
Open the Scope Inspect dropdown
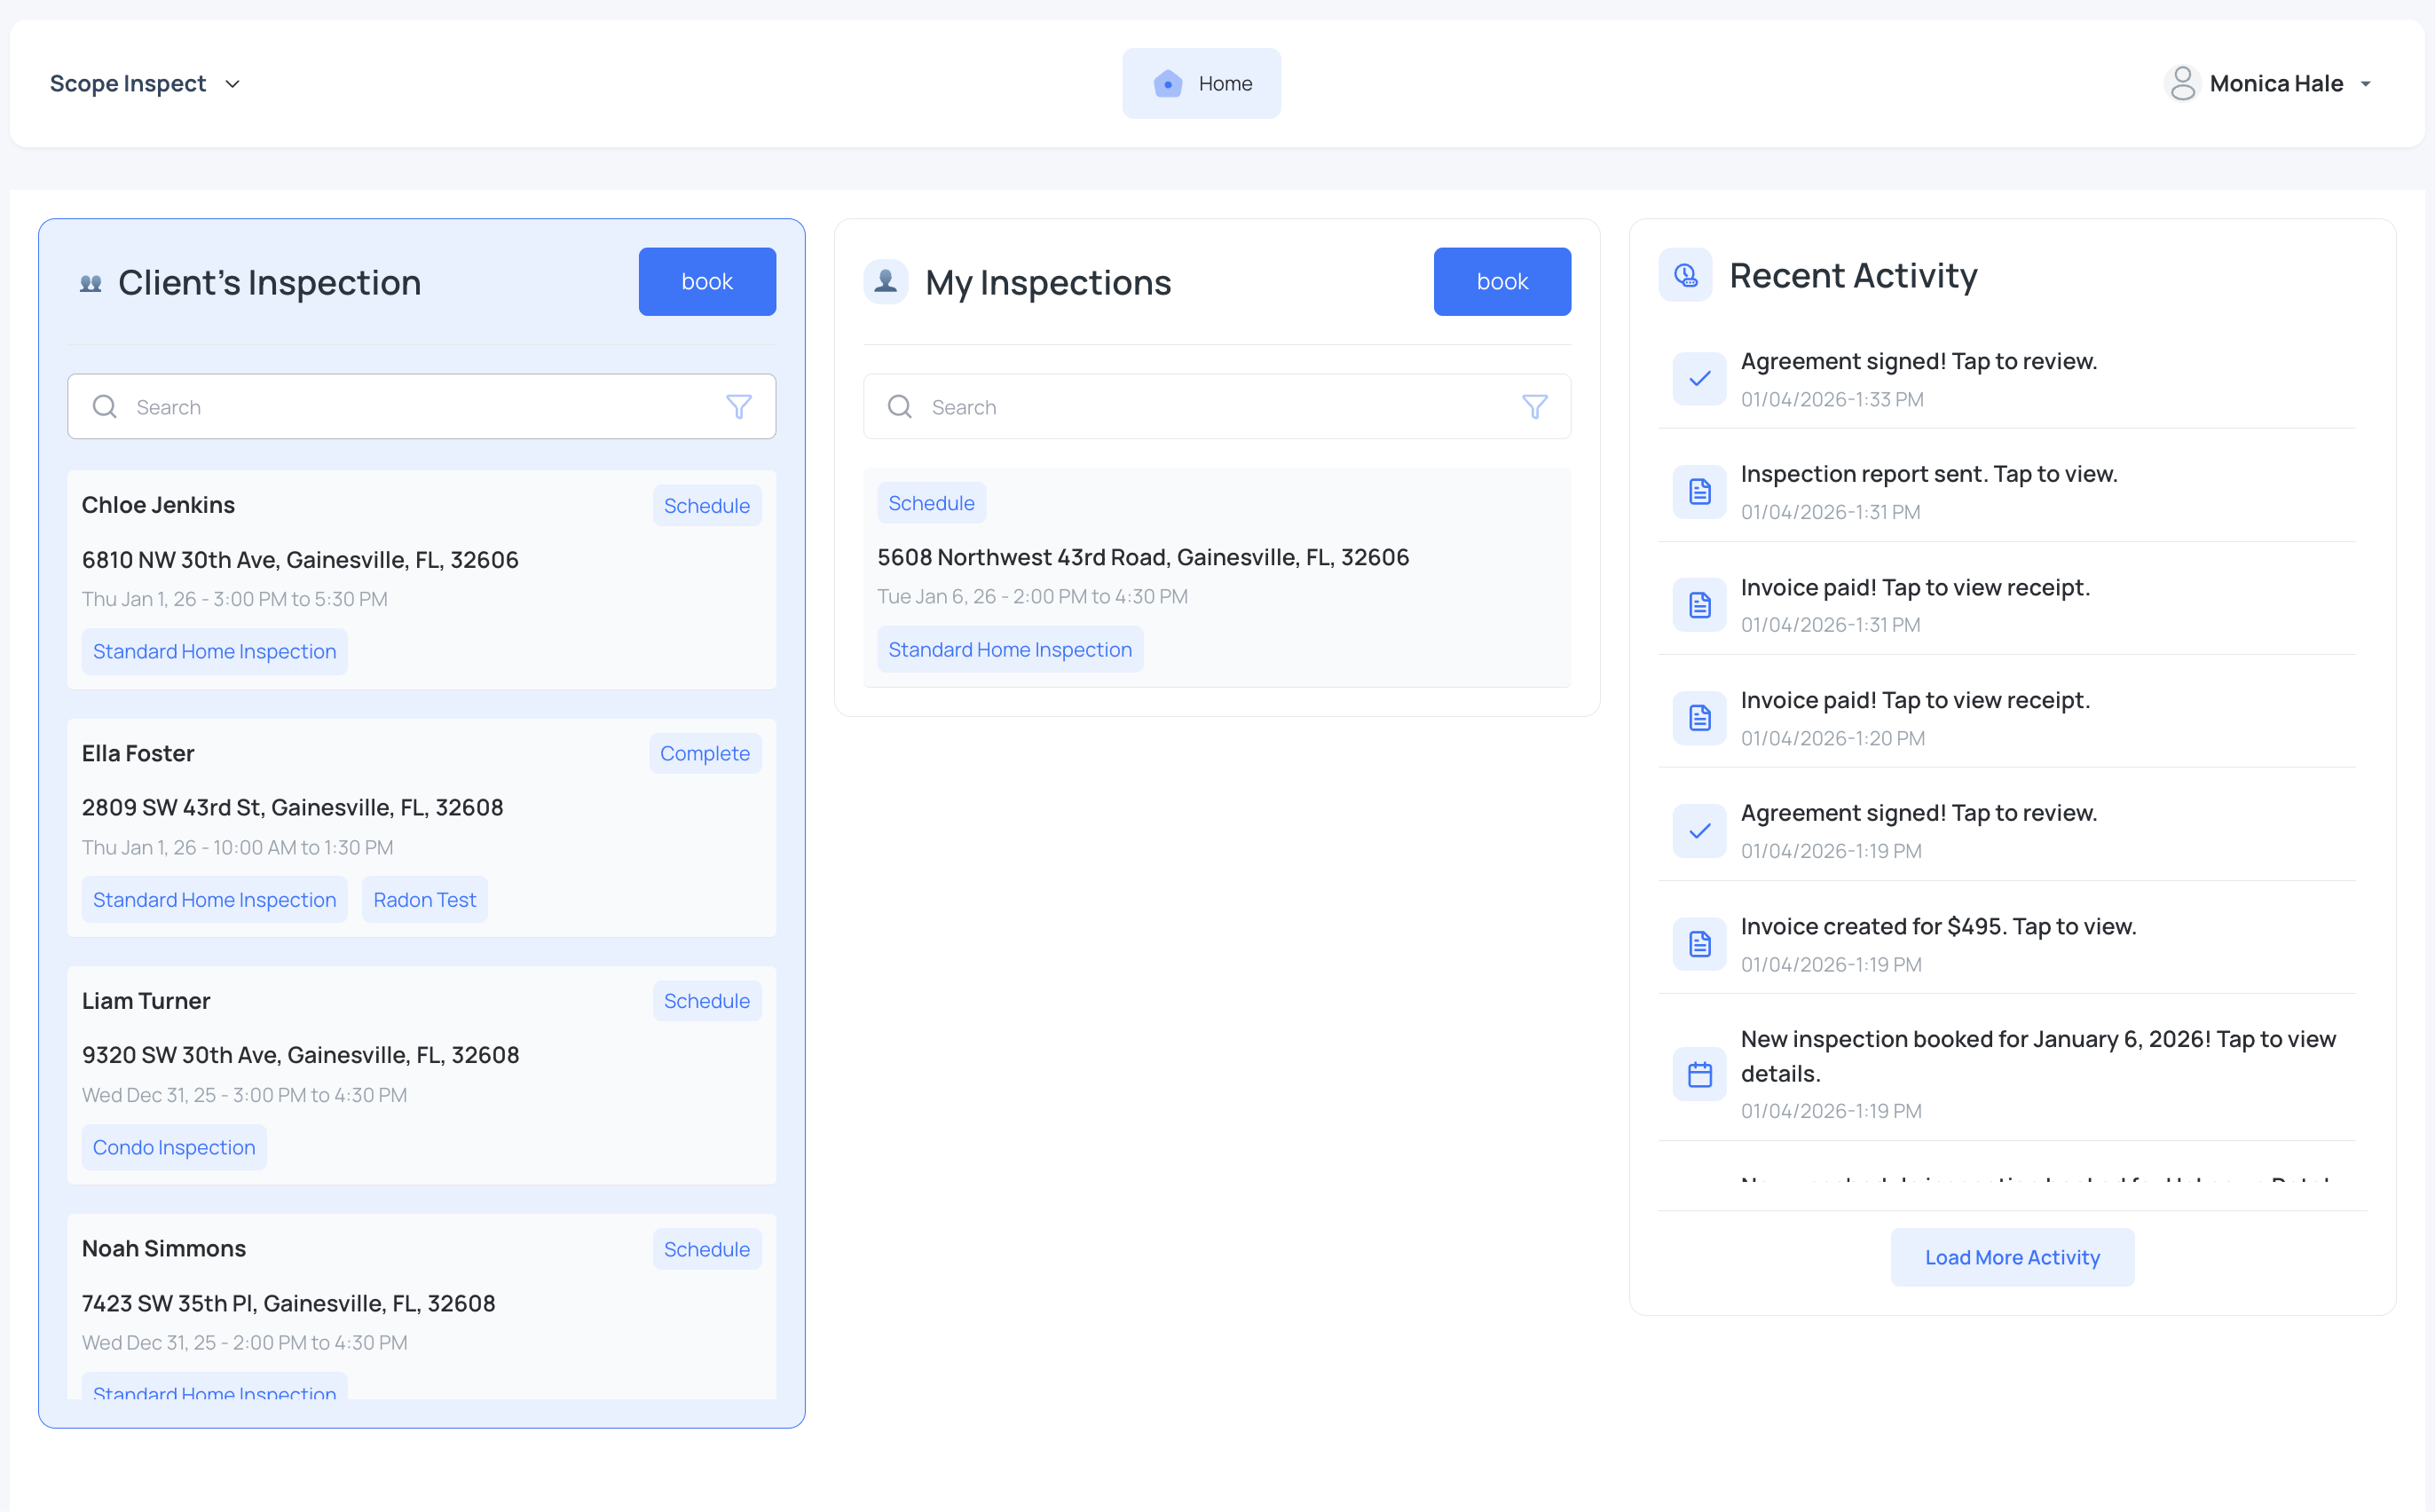click(128, 83)
